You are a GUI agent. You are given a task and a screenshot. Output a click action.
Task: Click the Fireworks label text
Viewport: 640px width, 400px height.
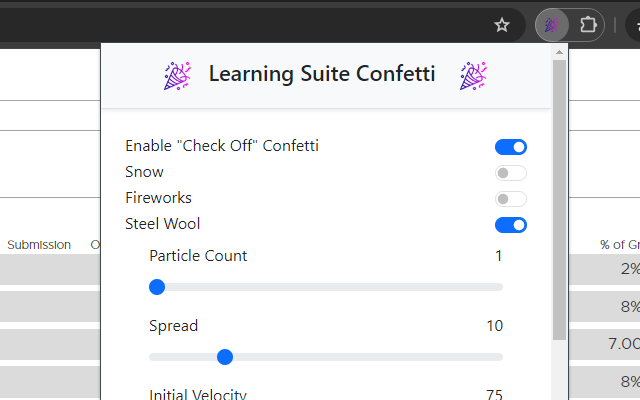[158, 198]
